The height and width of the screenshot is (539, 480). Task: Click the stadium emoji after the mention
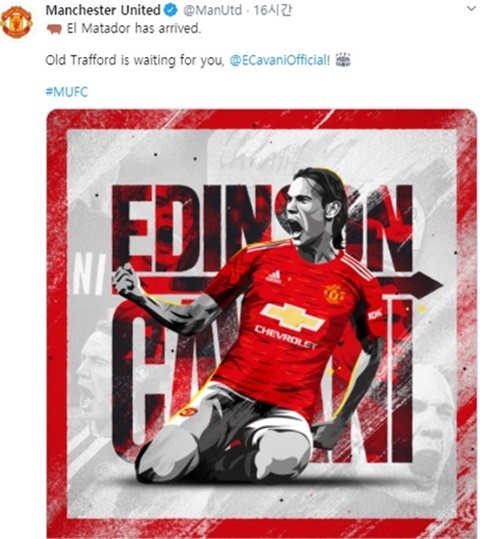[342, 59]
